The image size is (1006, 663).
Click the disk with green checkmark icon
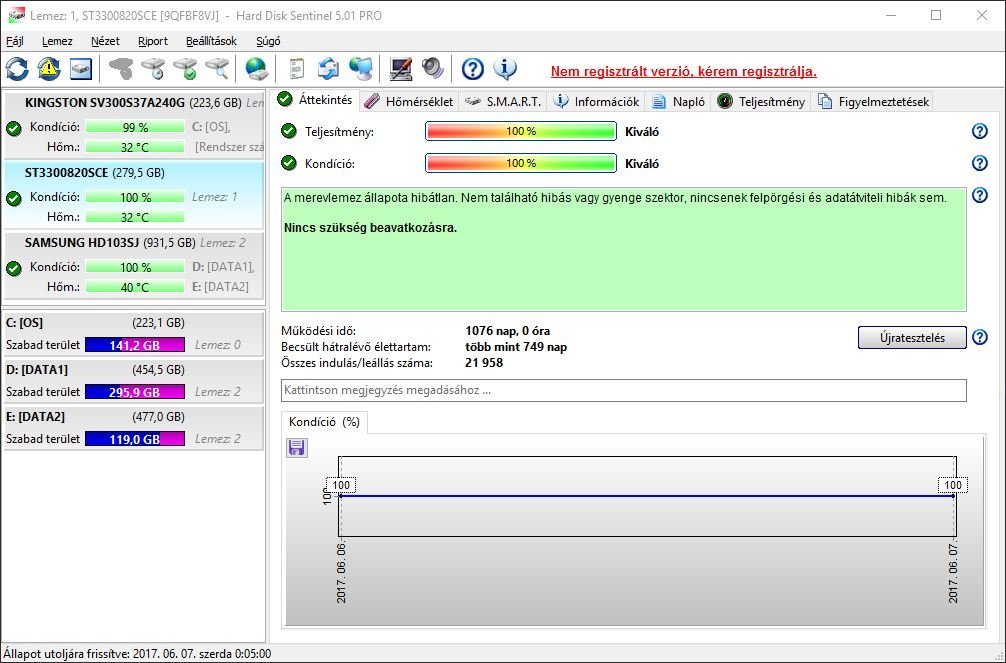coord(185,69)
